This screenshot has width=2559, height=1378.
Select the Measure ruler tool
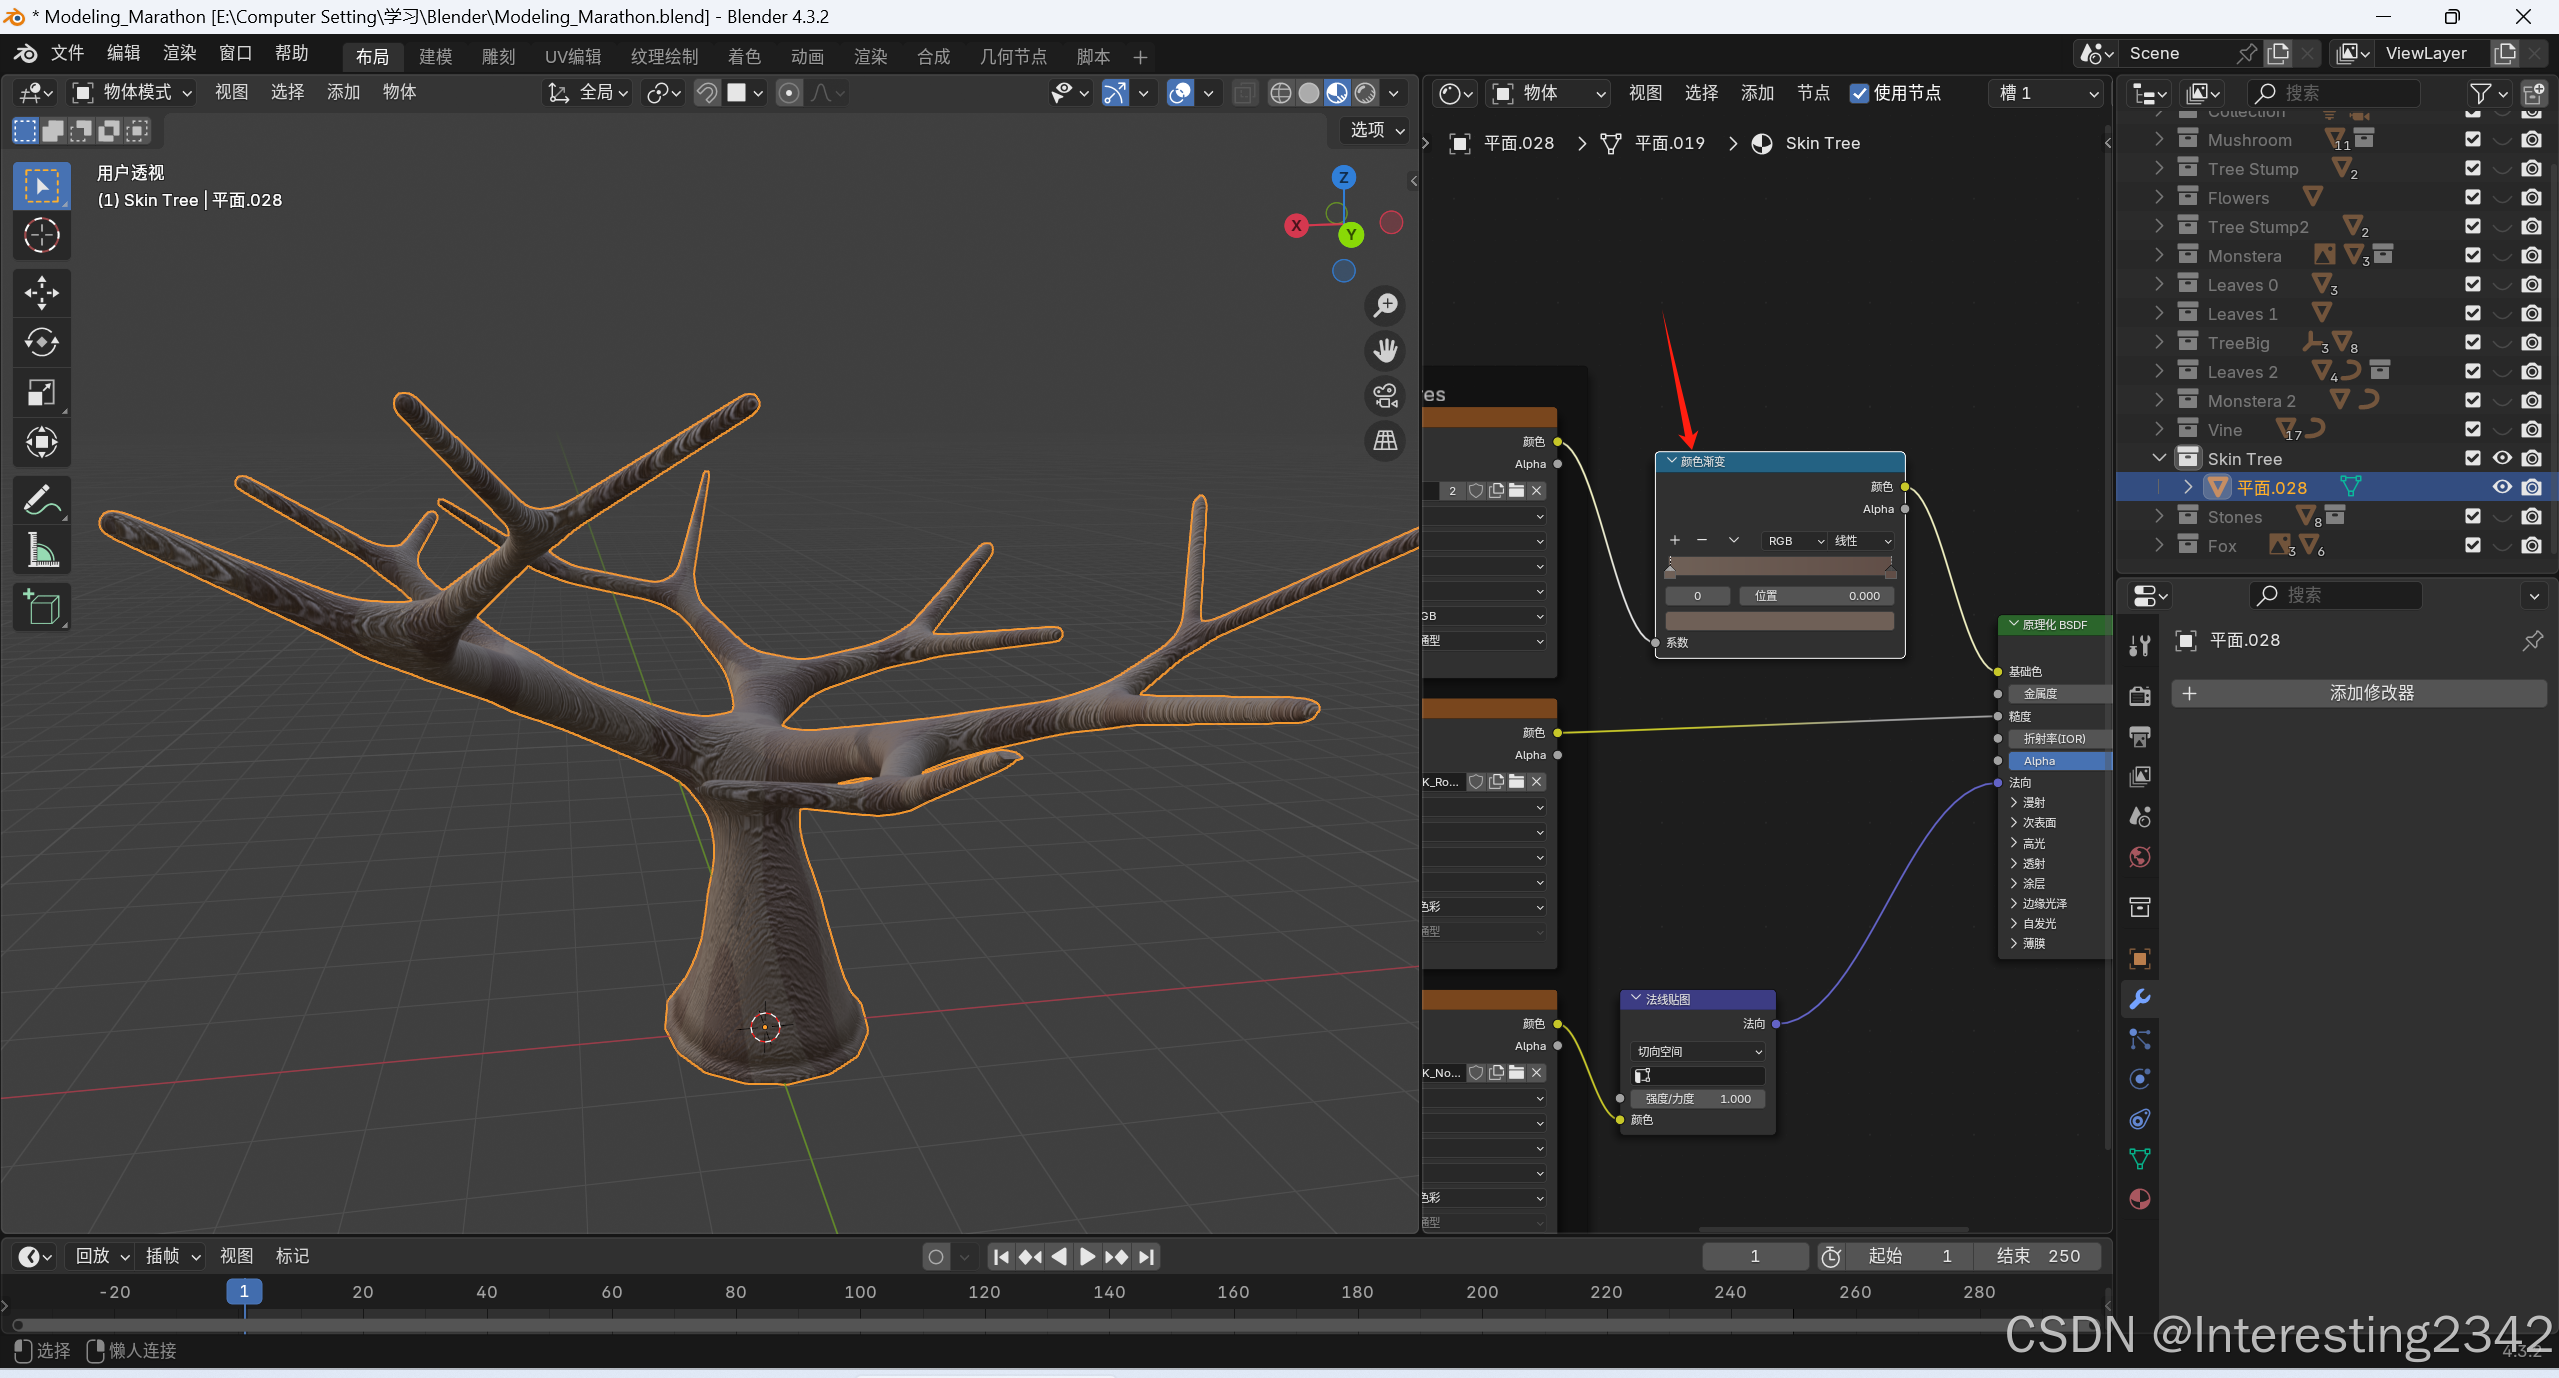[x=41, y=549]
